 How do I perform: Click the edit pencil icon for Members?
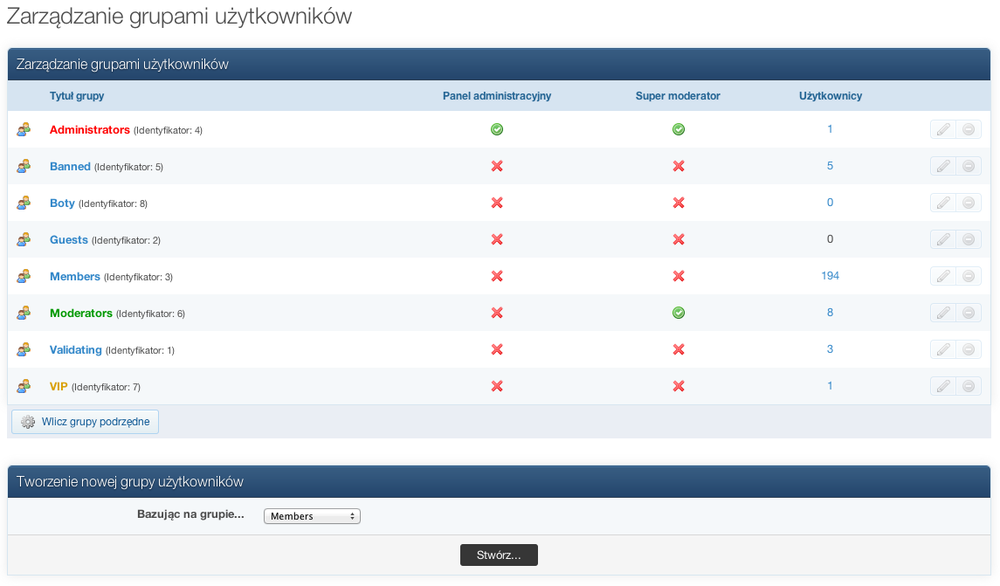click(x=942, y=277)
